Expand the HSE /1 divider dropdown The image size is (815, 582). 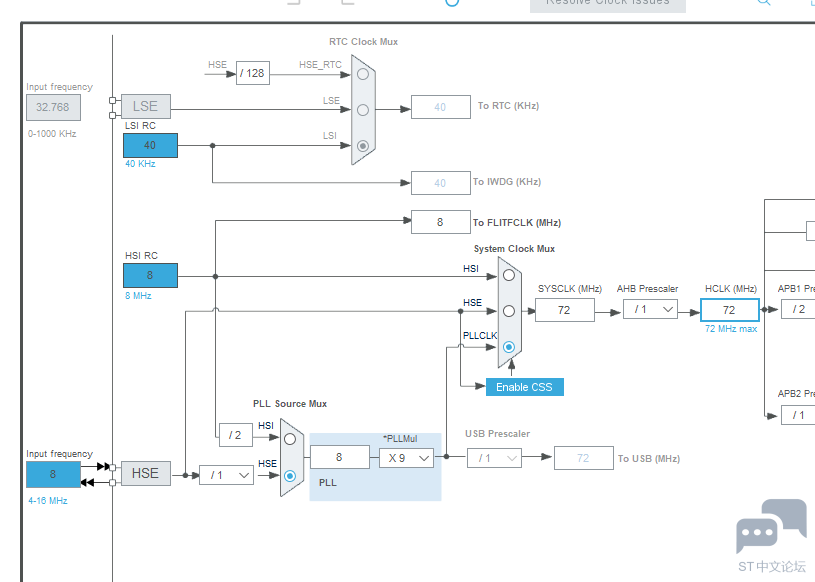(226, 475)
